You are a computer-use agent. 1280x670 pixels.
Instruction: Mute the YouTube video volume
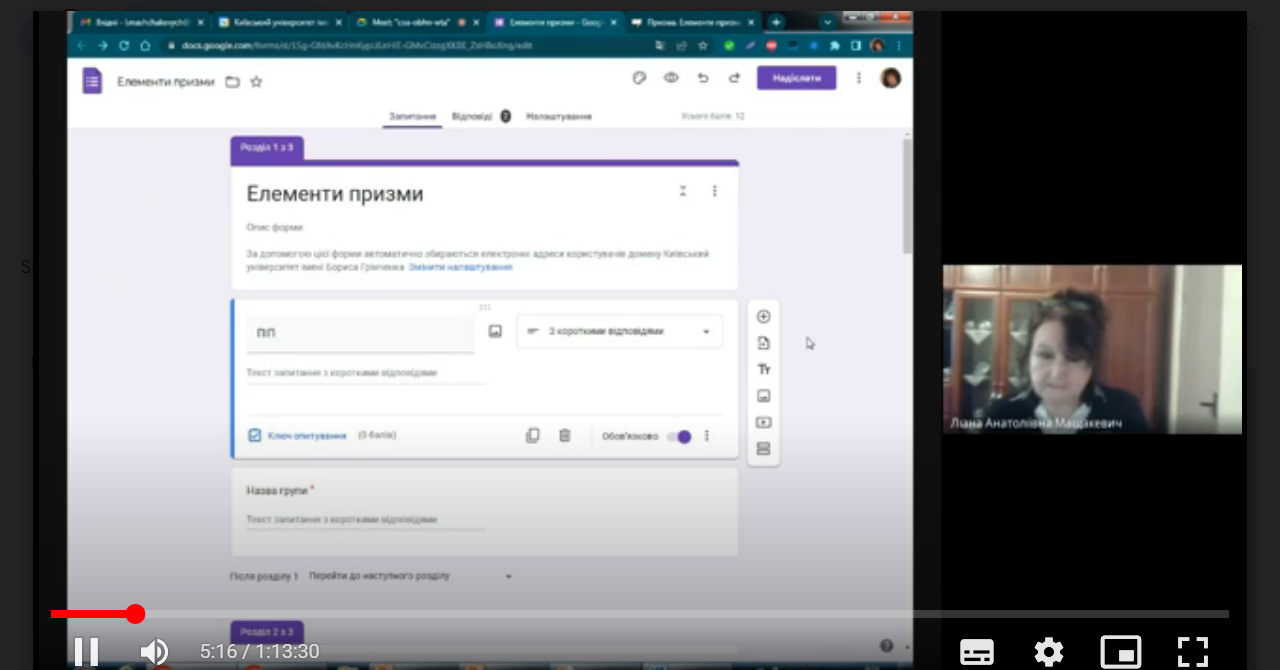(x=153, y=652)
